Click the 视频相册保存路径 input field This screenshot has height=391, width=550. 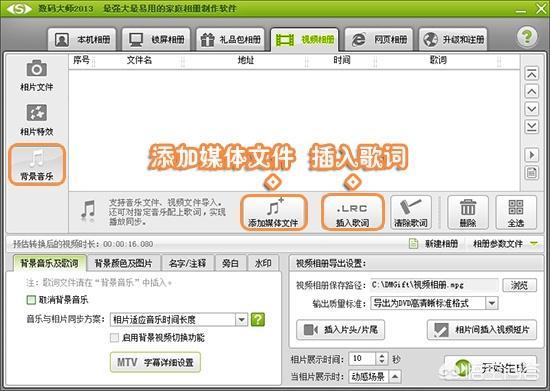434,285
